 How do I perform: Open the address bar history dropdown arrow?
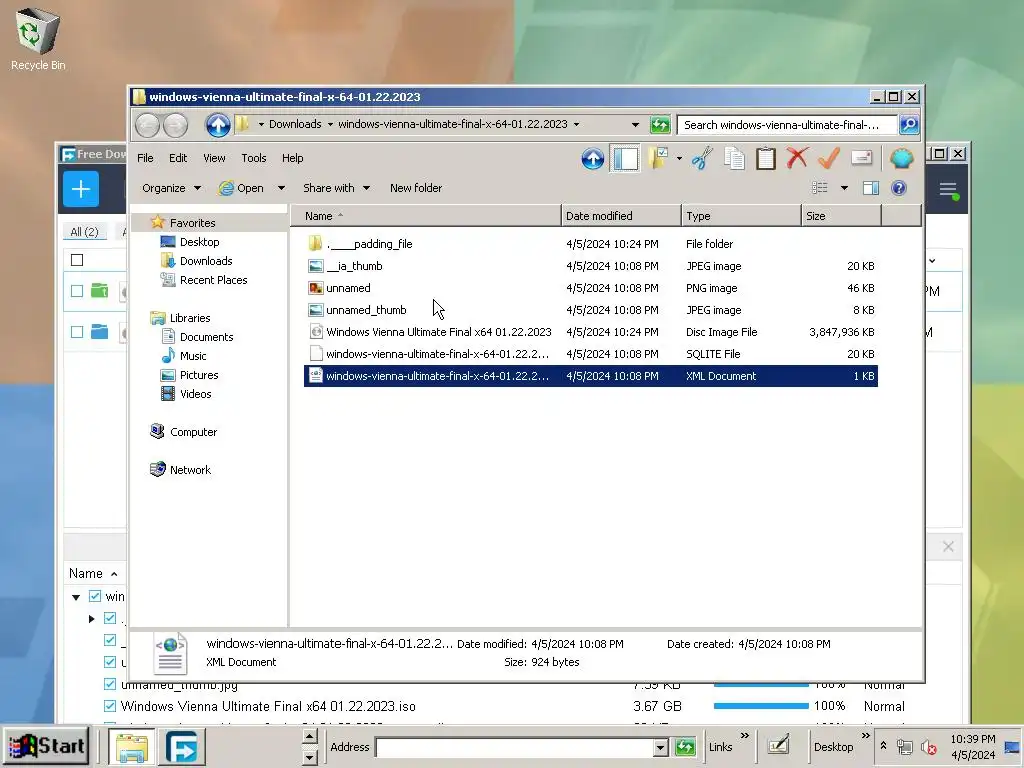pos(635,125)
